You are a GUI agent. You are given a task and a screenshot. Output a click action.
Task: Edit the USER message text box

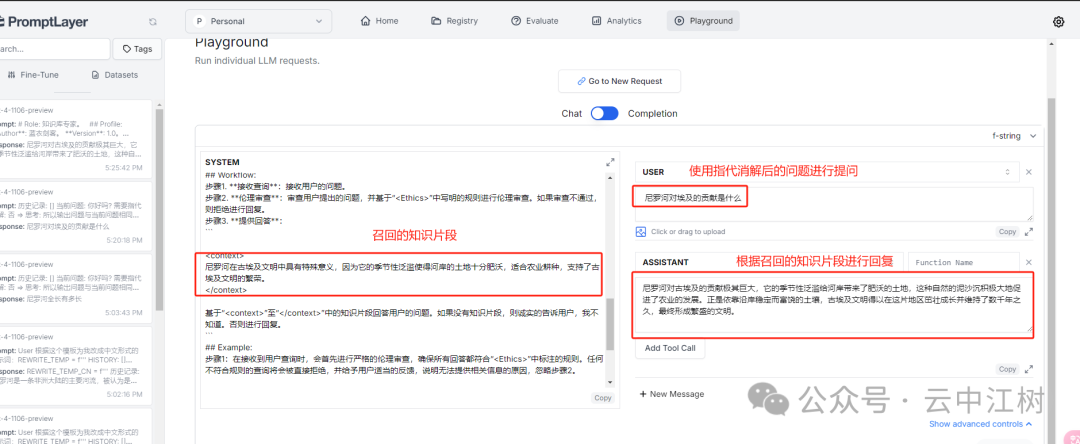(x=833, y=204)
